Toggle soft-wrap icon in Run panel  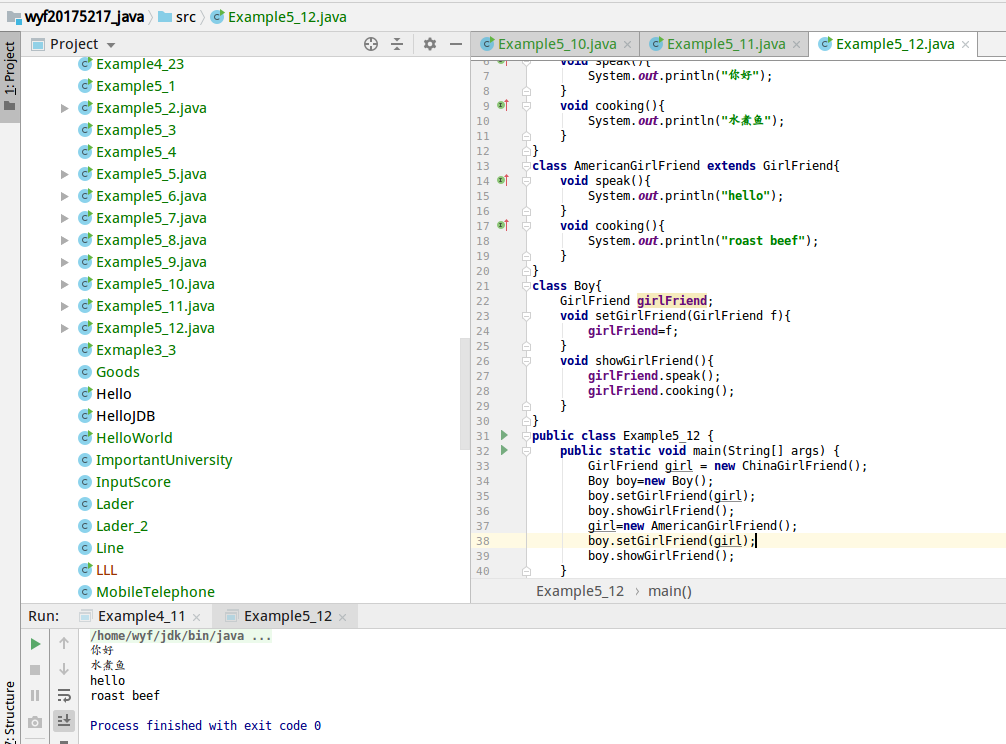(x=64, y=695)
